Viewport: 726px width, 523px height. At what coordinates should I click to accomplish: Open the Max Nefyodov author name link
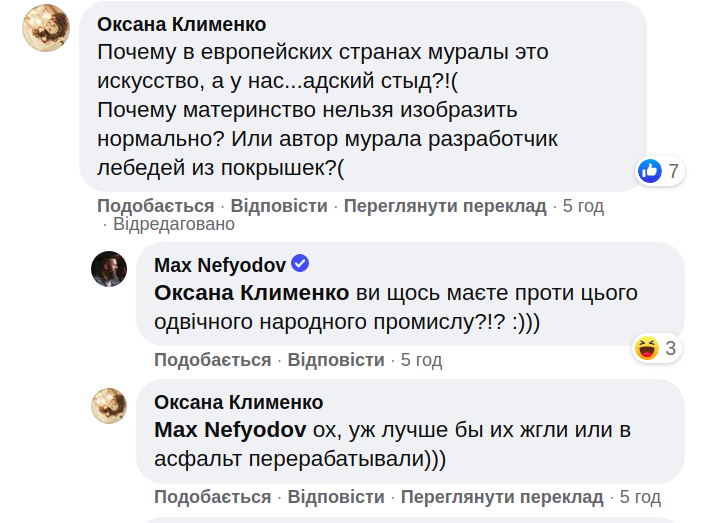(x=220, y=264)
